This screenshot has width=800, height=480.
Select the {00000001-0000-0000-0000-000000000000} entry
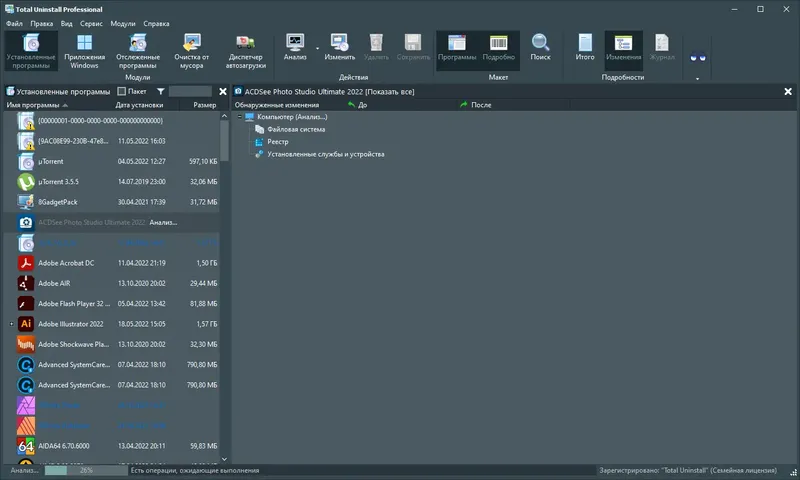point(112,120)
